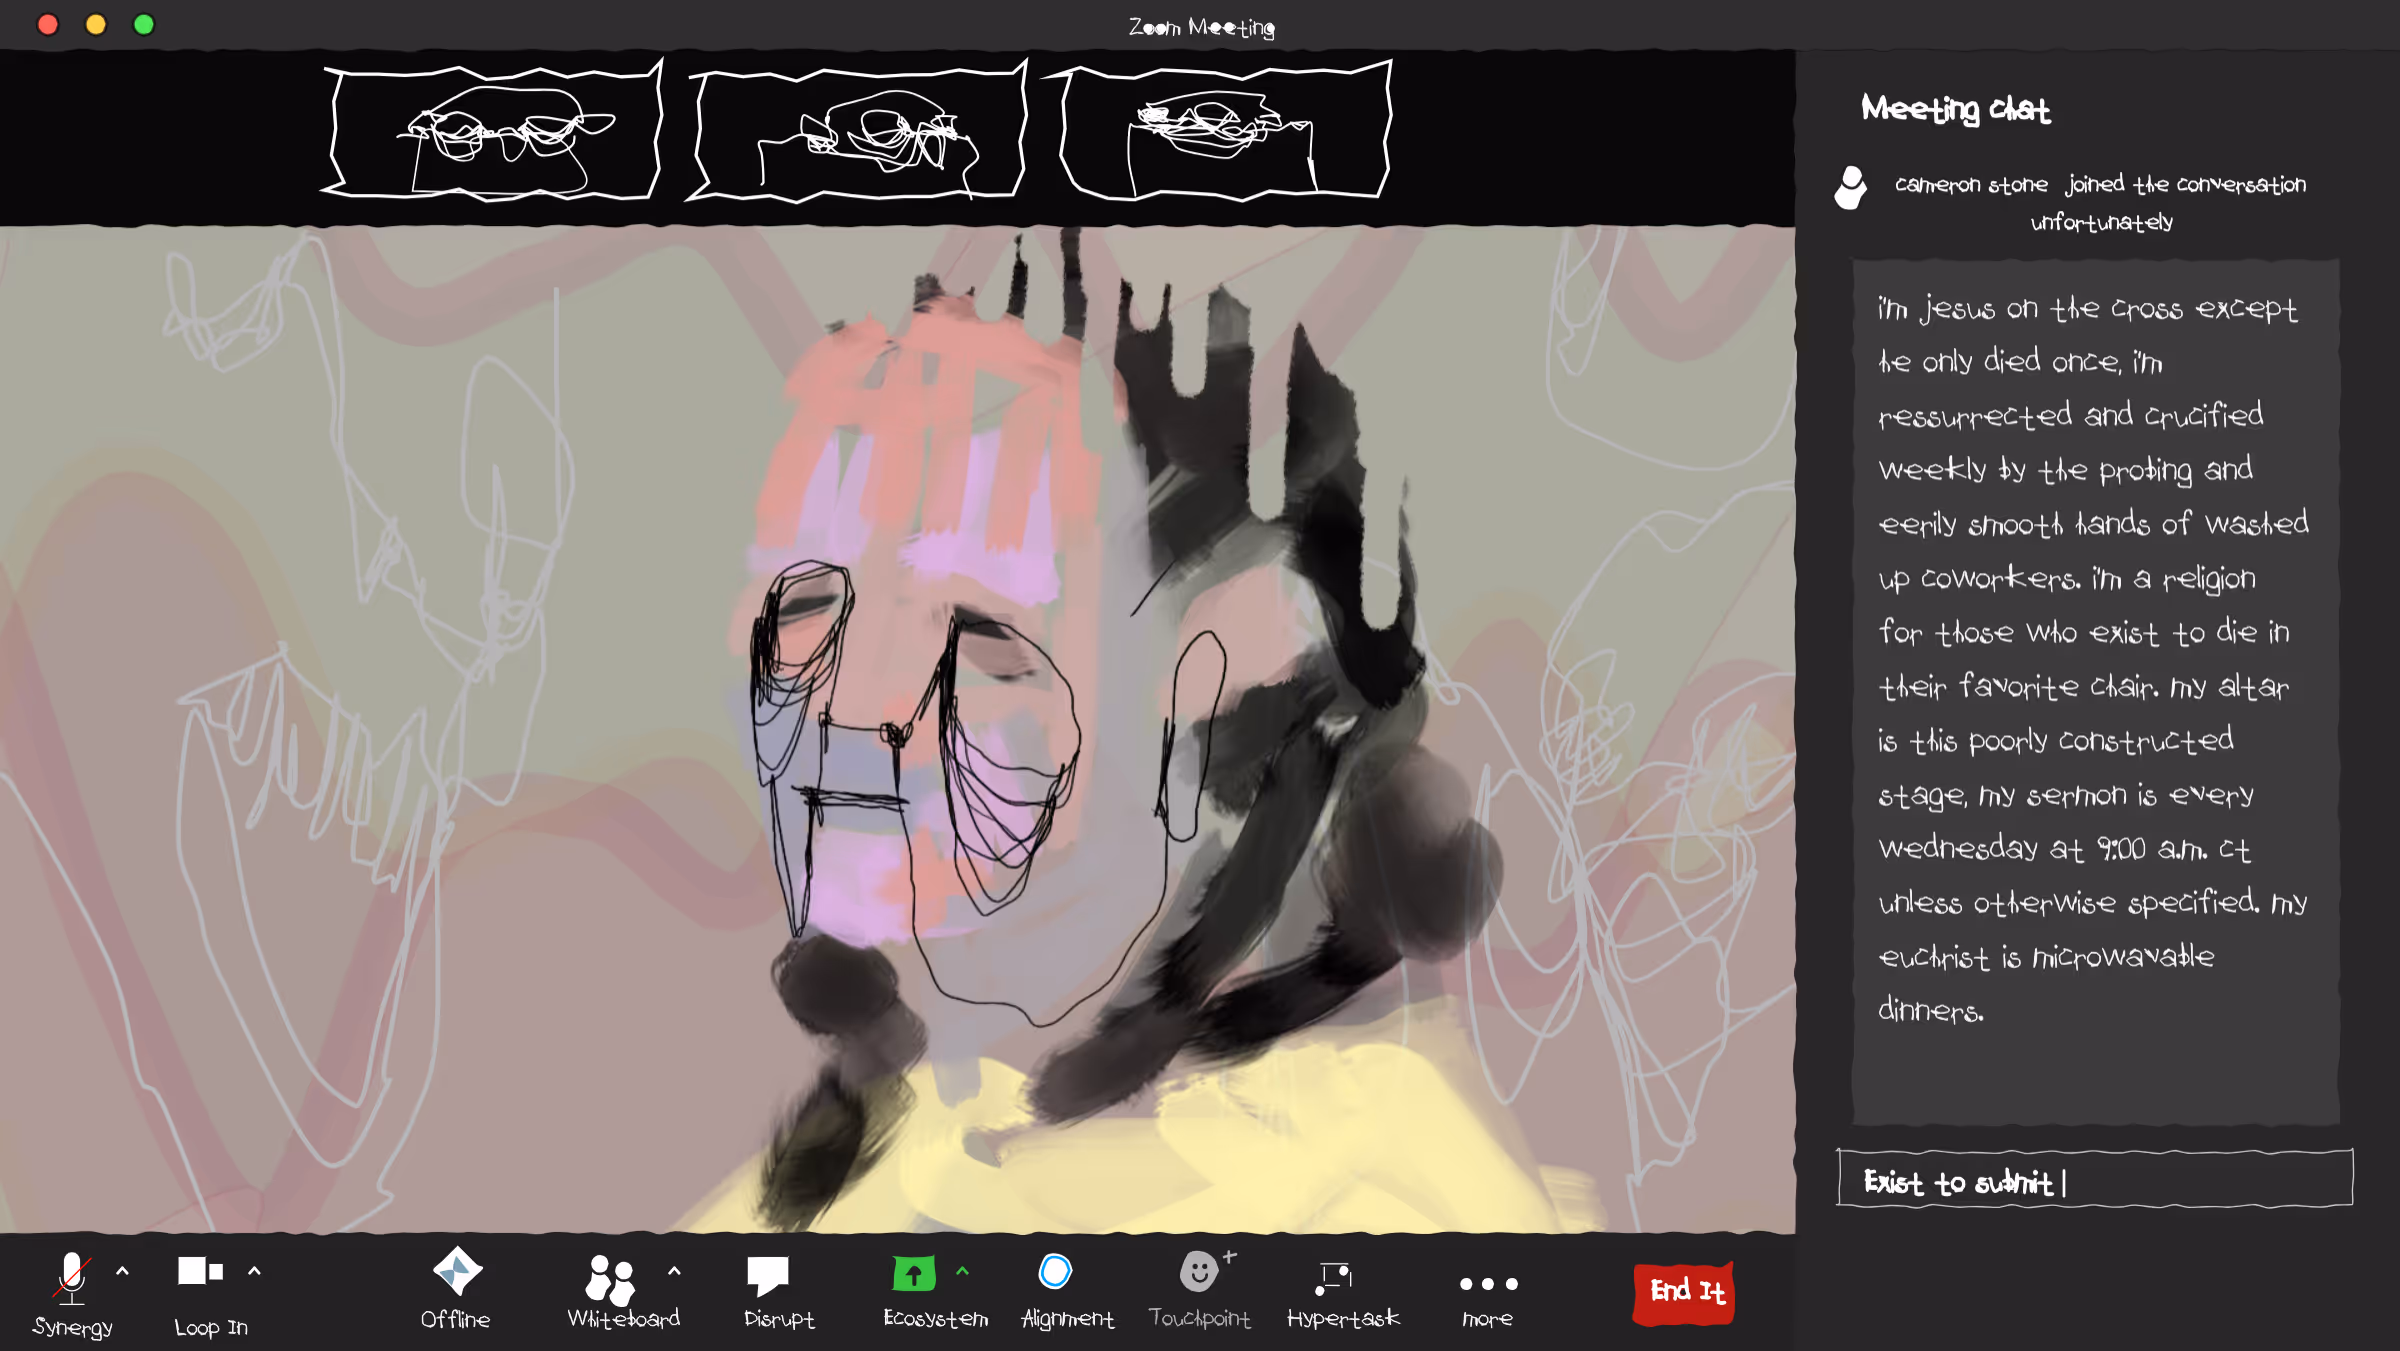Toggle the Loop In camera icon
The height and width of the screenshot is (1351, 2400).
[200, 1271]
